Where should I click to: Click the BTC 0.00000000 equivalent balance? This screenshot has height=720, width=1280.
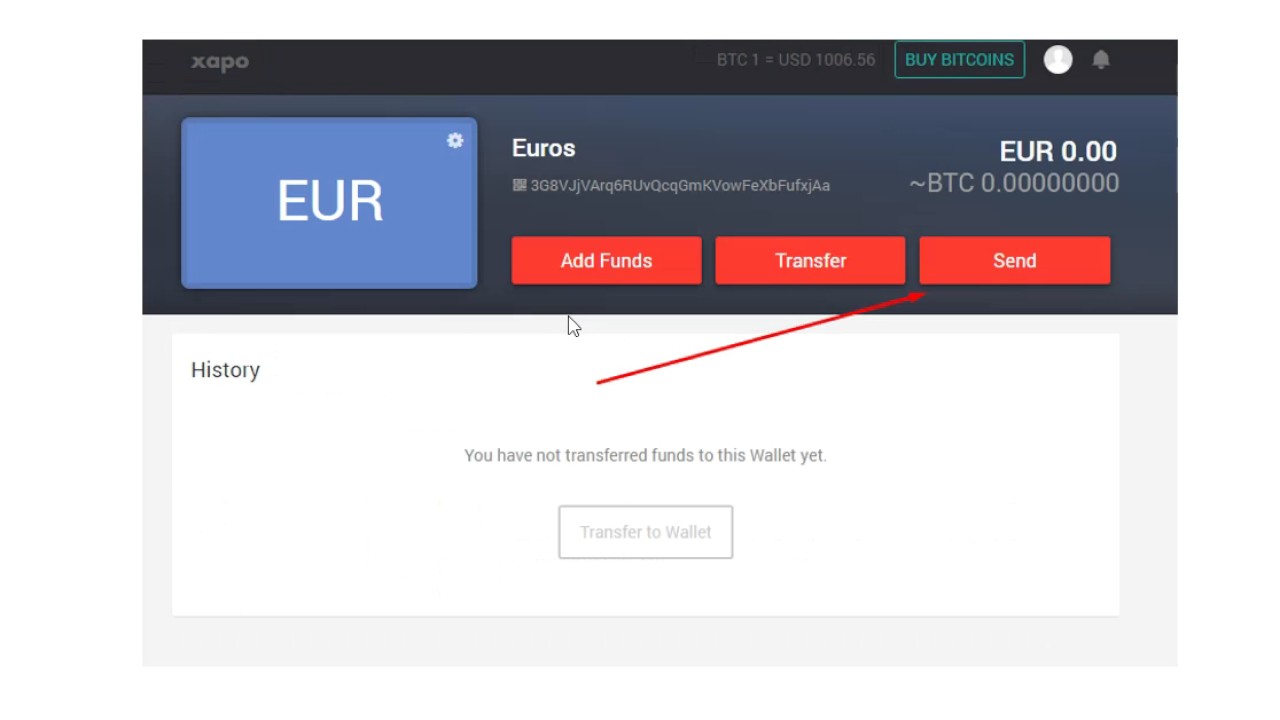[x=1014, y=183]
